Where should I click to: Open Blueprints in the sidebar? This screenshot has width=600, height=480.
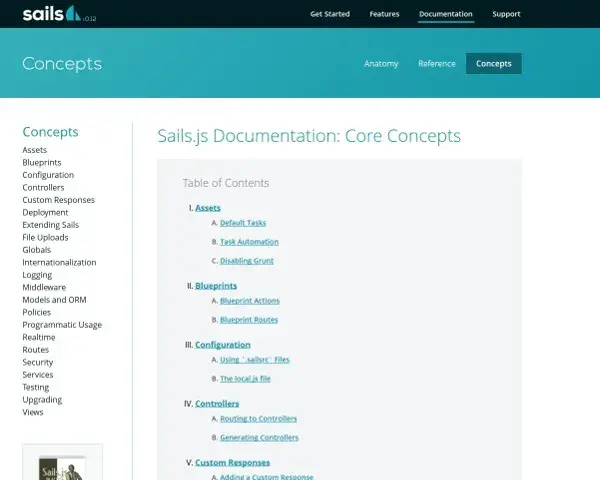pos(42,163)
